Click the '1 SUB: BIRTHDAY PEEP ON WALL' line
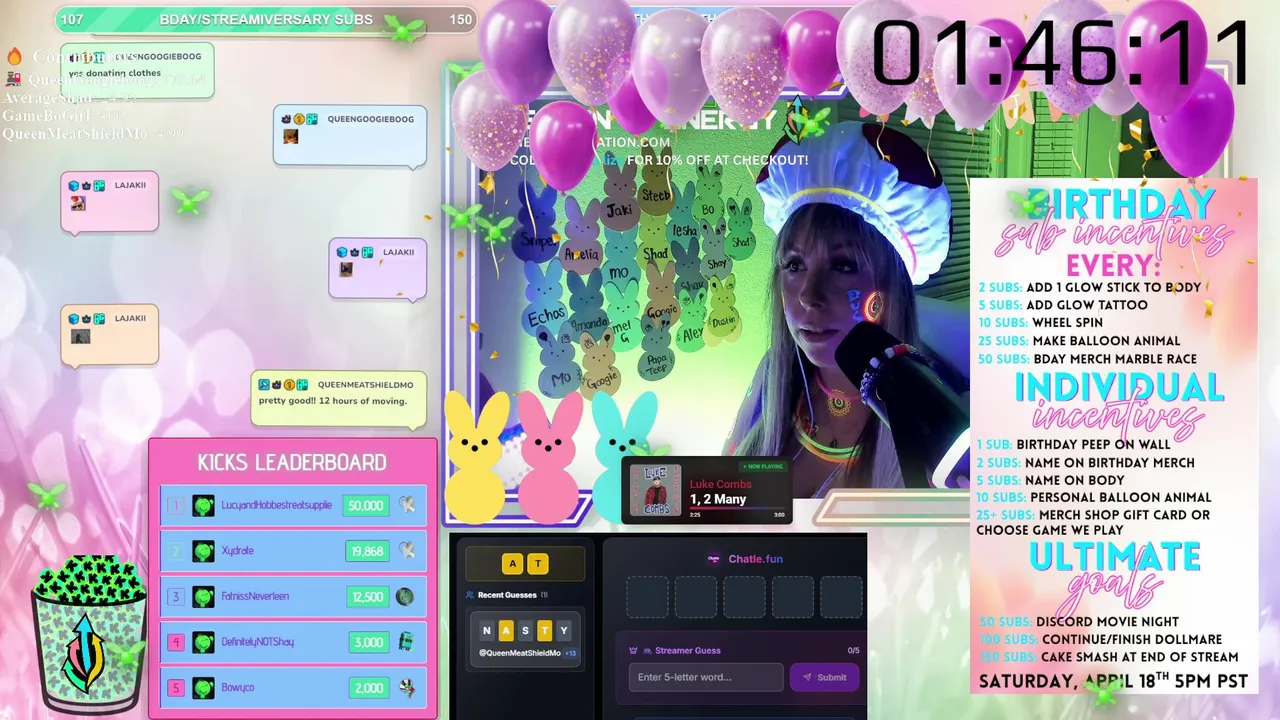The width and height of the screenshot is (1280, 720). pos(1073,444)
